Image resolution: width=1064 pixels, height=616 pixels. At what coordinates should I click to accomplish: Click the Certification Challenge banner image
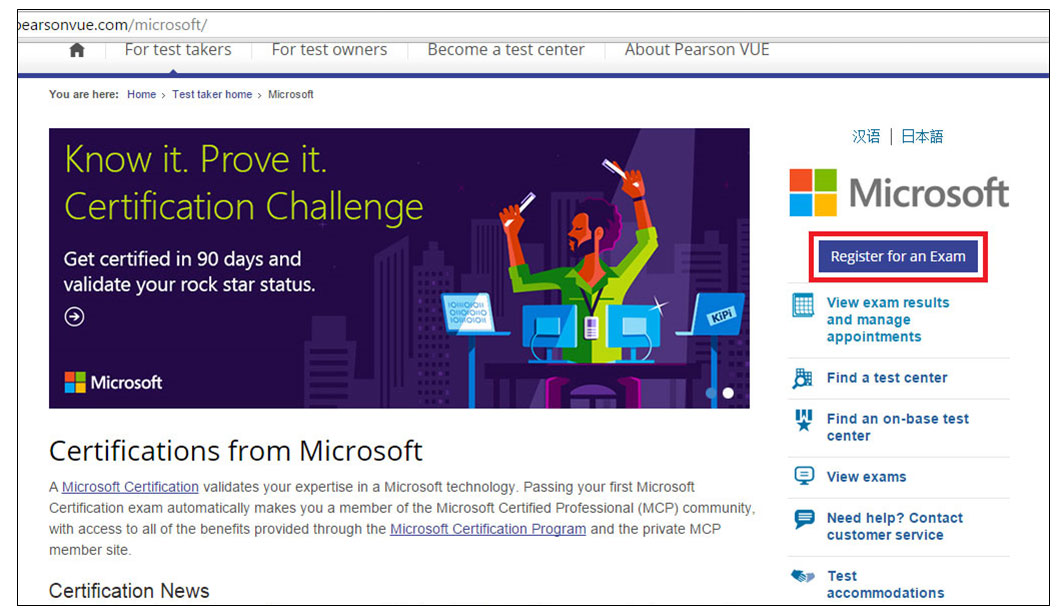coord(399,268)
